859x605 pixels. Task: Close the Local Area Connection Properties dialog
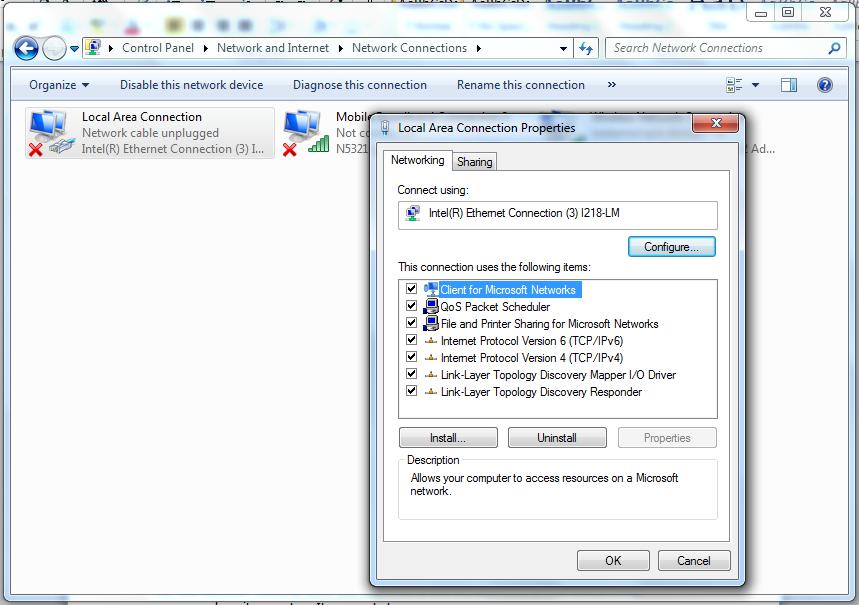715,123
